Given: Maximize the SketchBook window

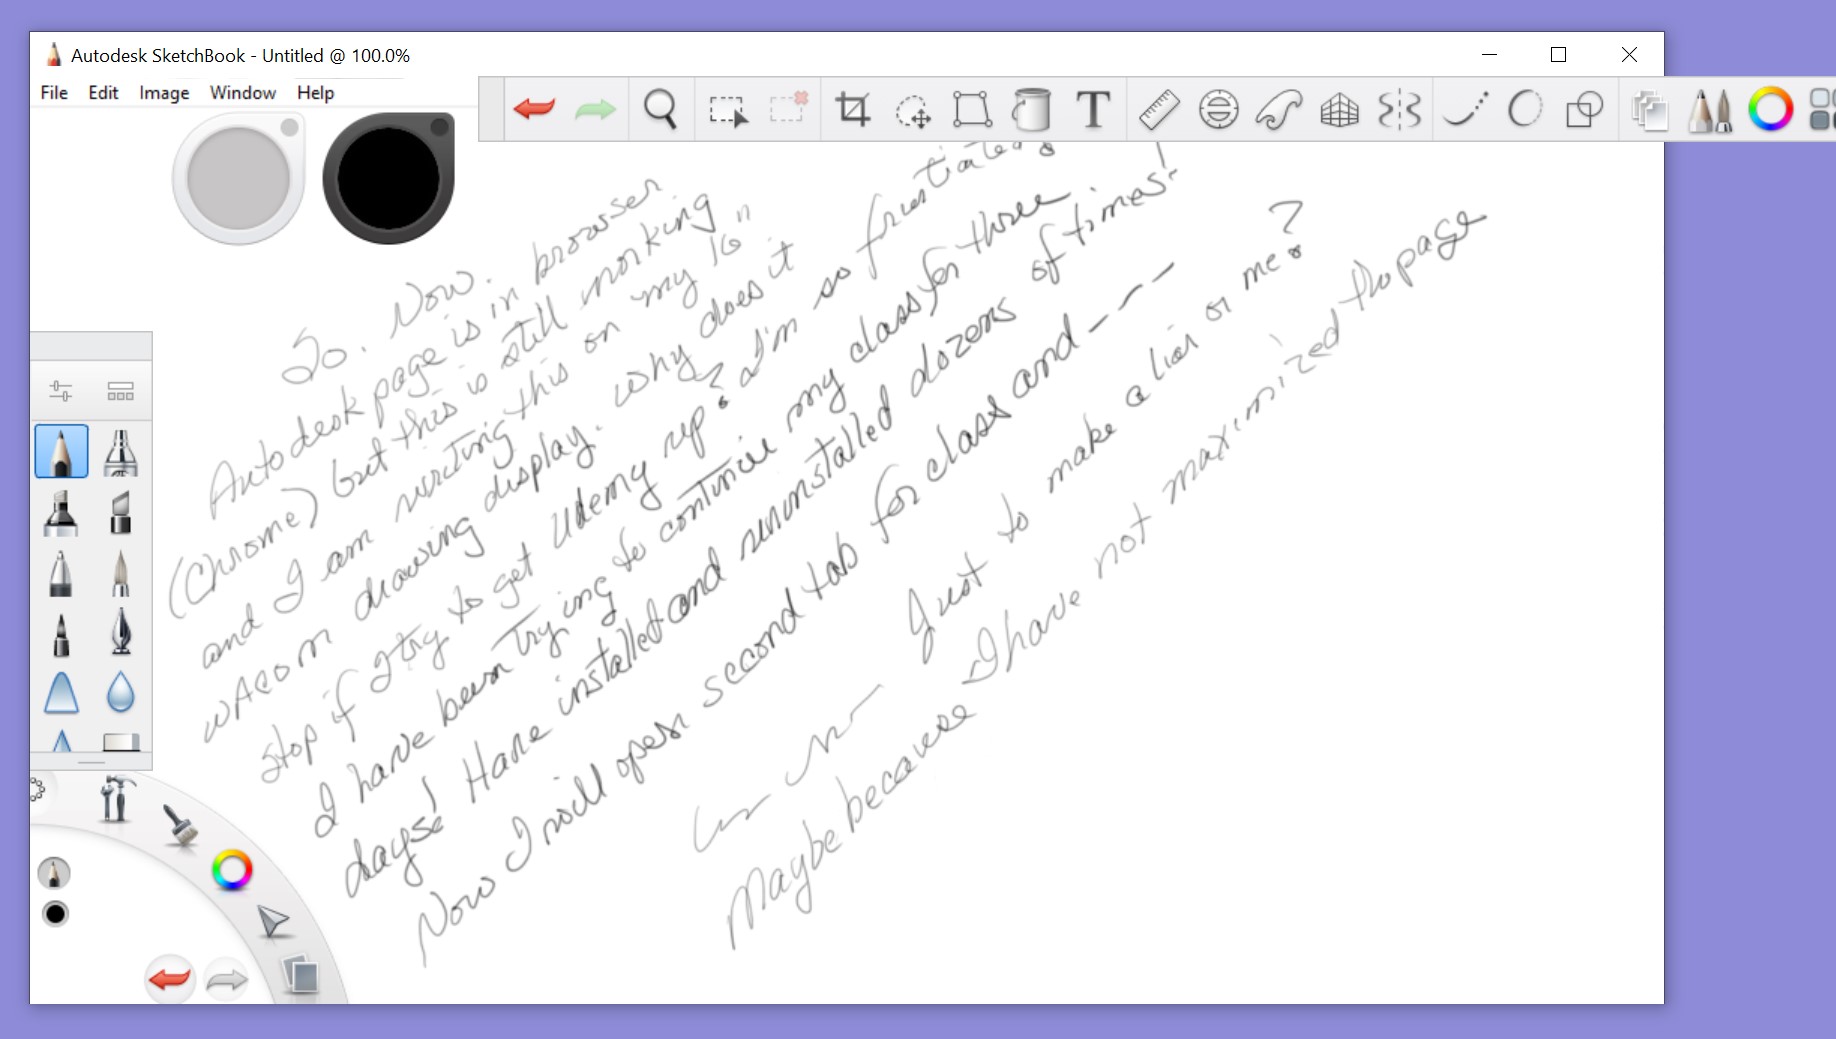Looking at the screenshot, I should point(1558,55).
